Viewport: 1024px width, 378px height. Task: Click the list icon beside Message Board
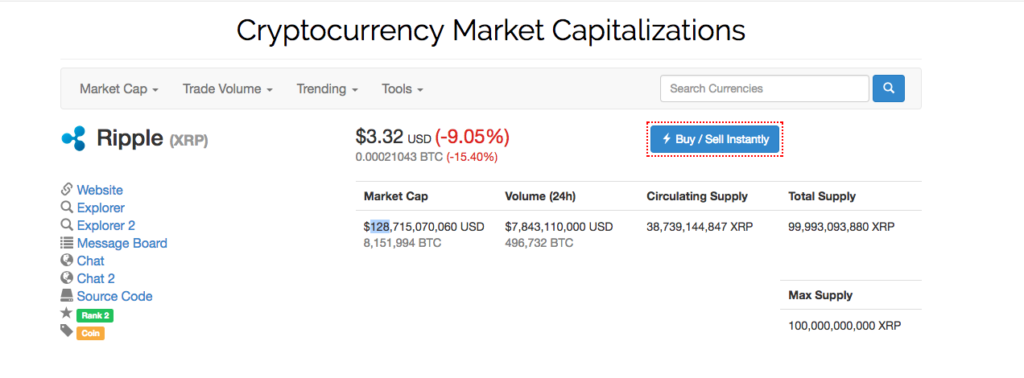tap(66, 242)
